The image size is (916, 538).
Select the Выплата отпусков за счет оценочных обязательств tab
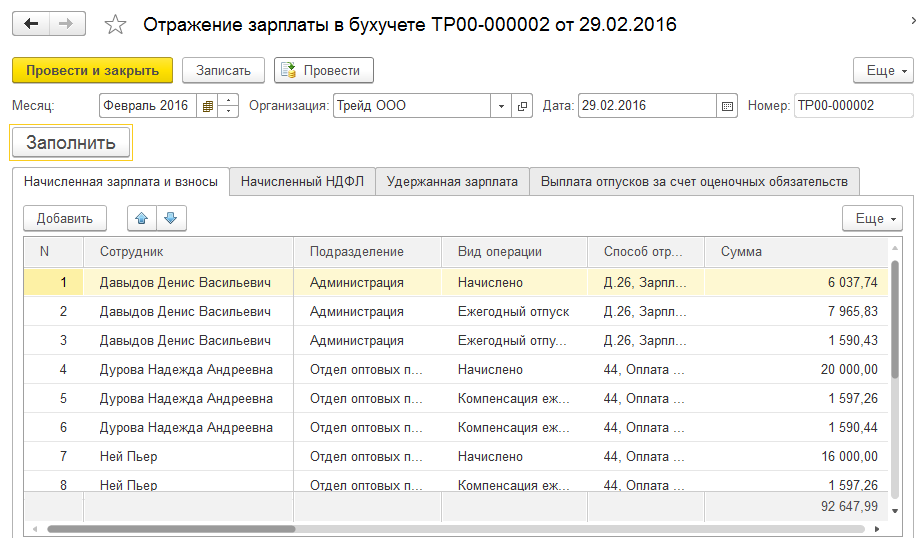[x=694, y=181]
